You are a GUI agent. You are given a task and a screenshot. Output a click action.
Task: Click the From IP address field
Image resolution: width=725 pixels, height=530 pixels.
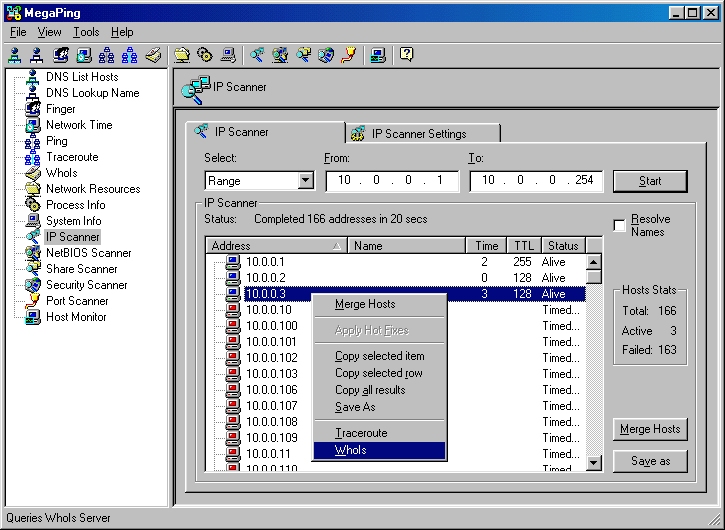(392, 180)
